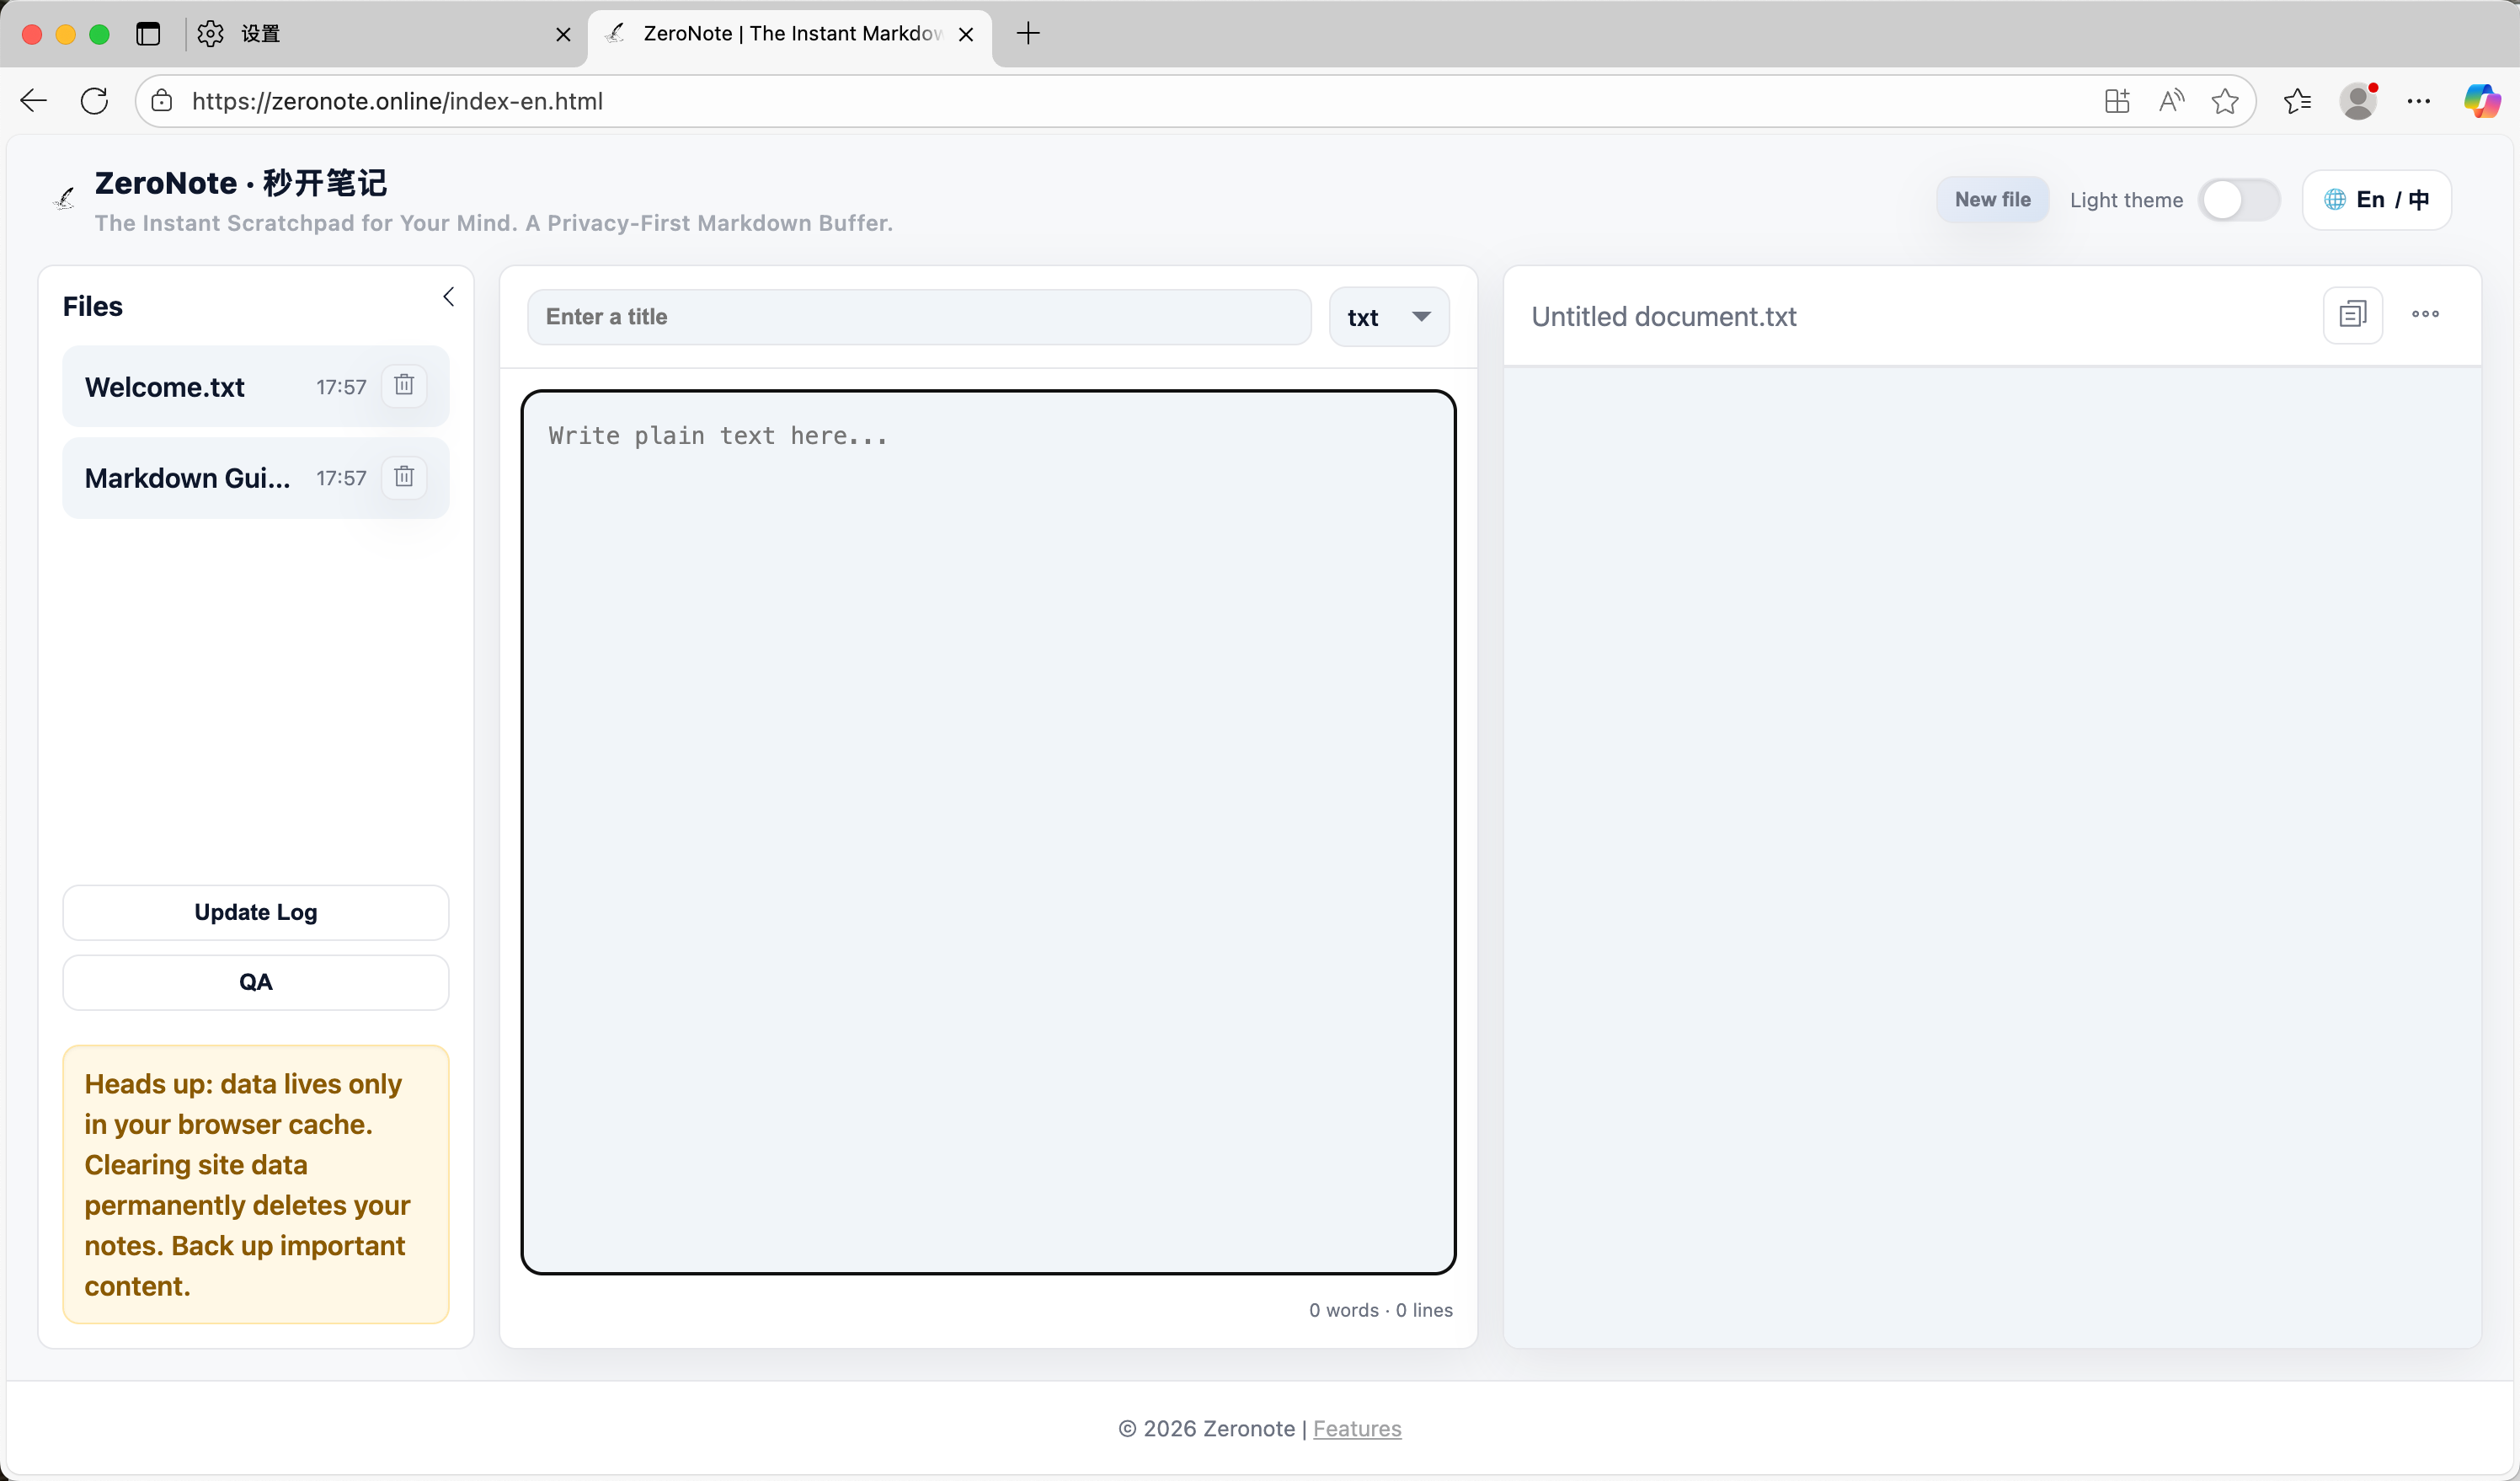The image size is (2520, 1481).
Task: Click the Enter a title input field
Action: [918, 317]
